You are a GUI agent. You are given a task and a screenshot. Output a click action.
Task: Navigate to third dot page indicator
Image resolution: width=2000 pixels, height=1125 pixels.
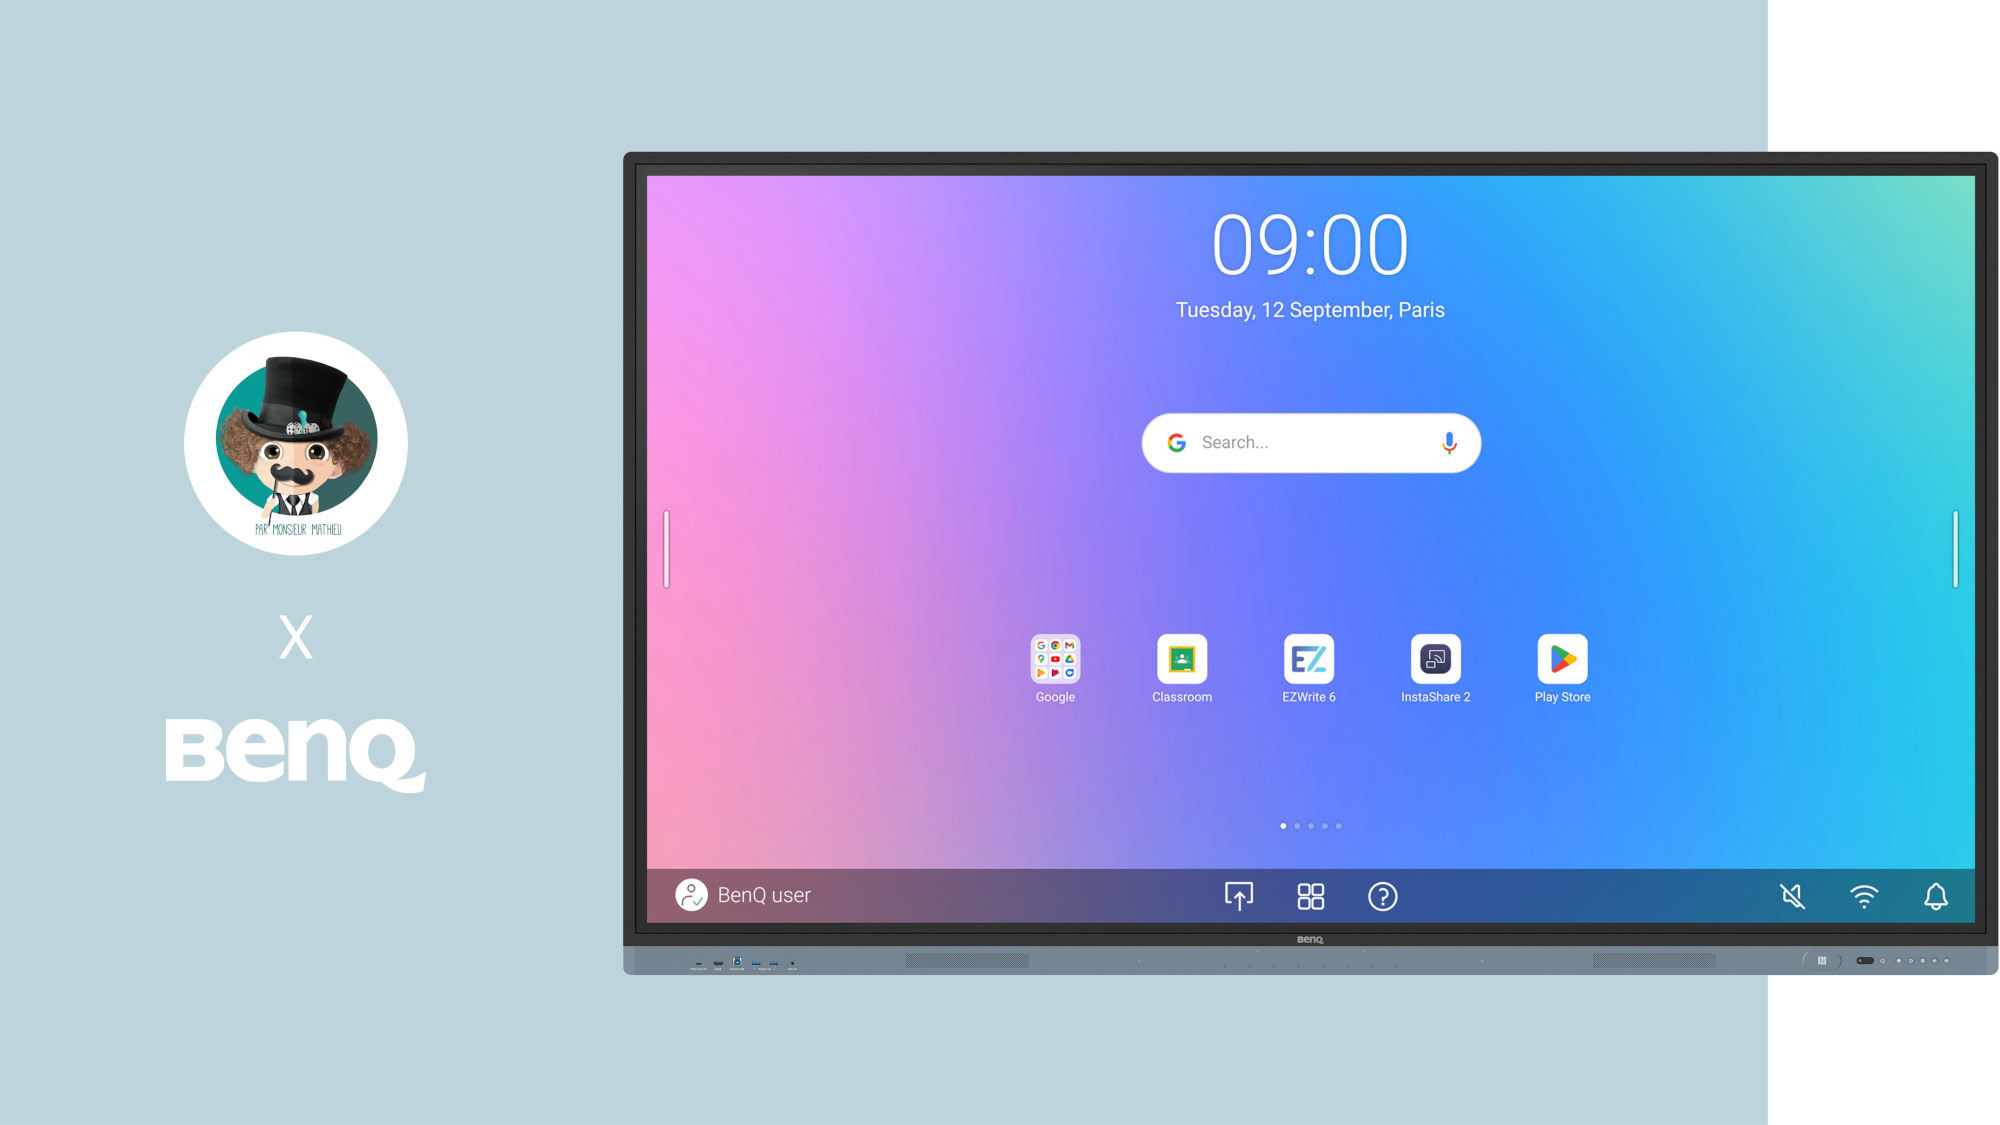1310,826
